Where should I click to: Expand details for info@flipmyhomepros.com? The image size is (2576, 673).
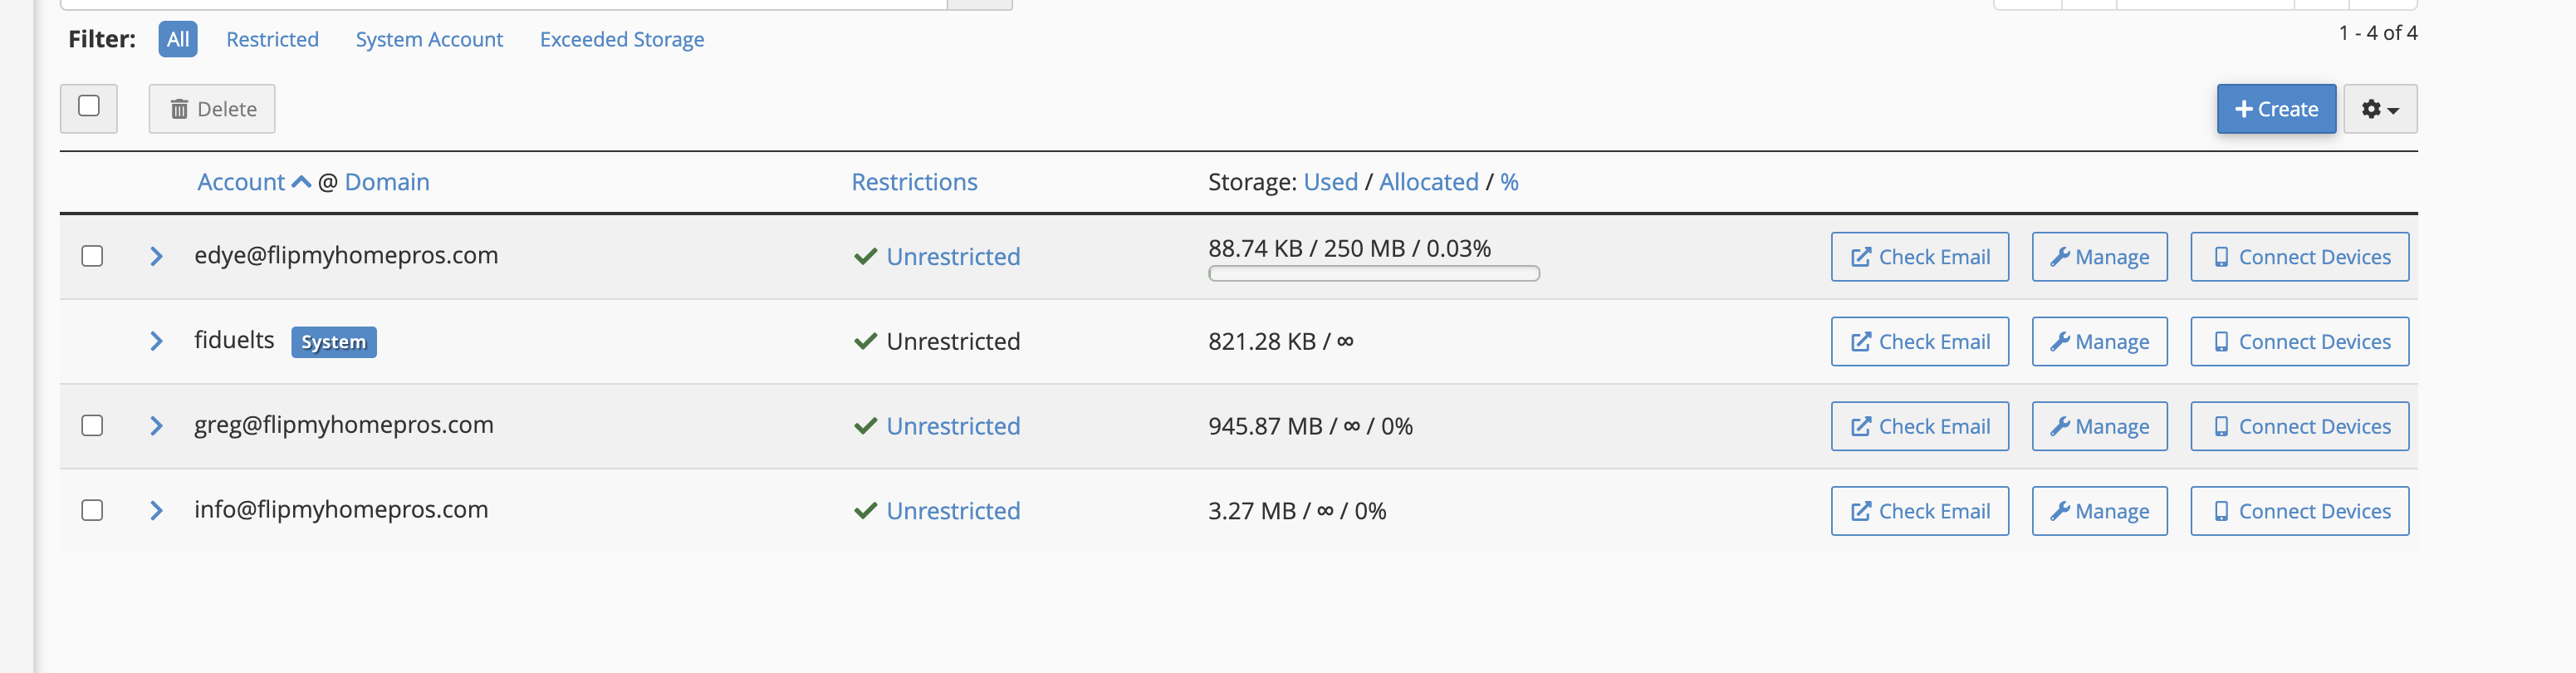[x=156, y=511]
